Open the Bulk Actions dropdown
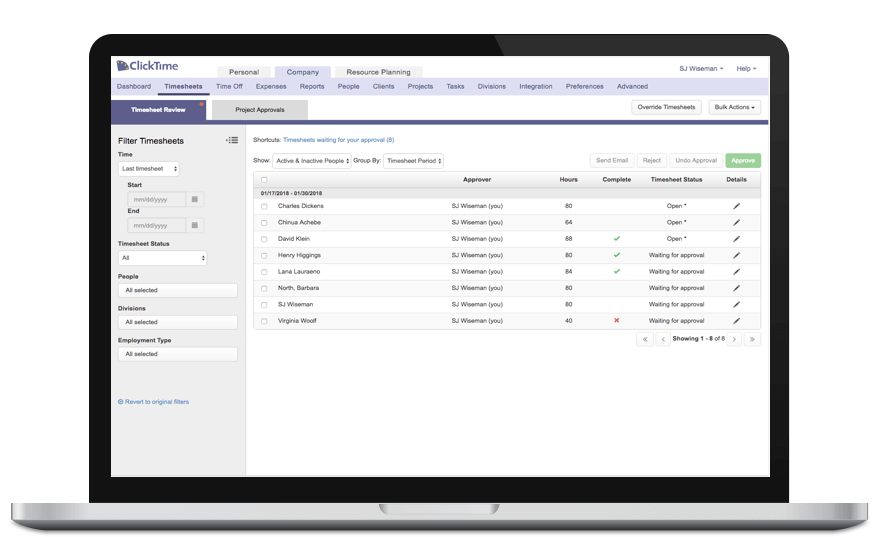 pyautogui.click(x=735, y=107)
